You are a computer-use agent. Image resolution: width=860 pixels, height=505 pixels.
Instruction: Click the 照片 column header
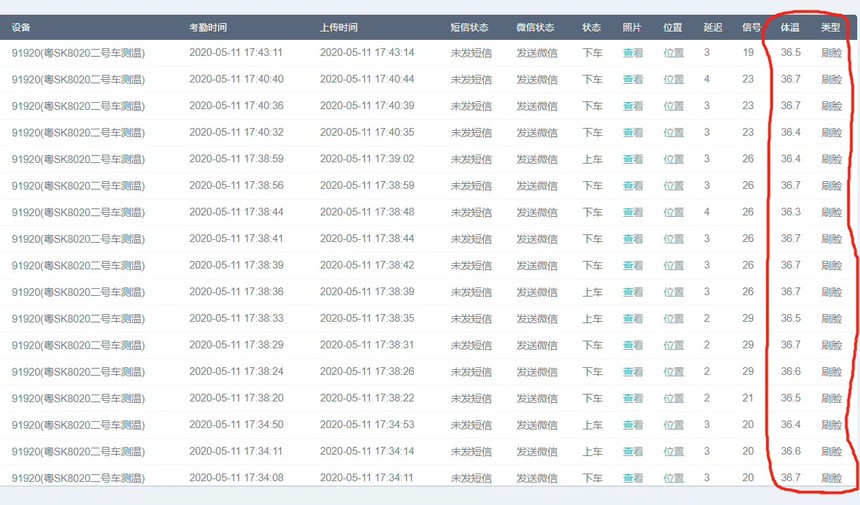pos(632,27)
